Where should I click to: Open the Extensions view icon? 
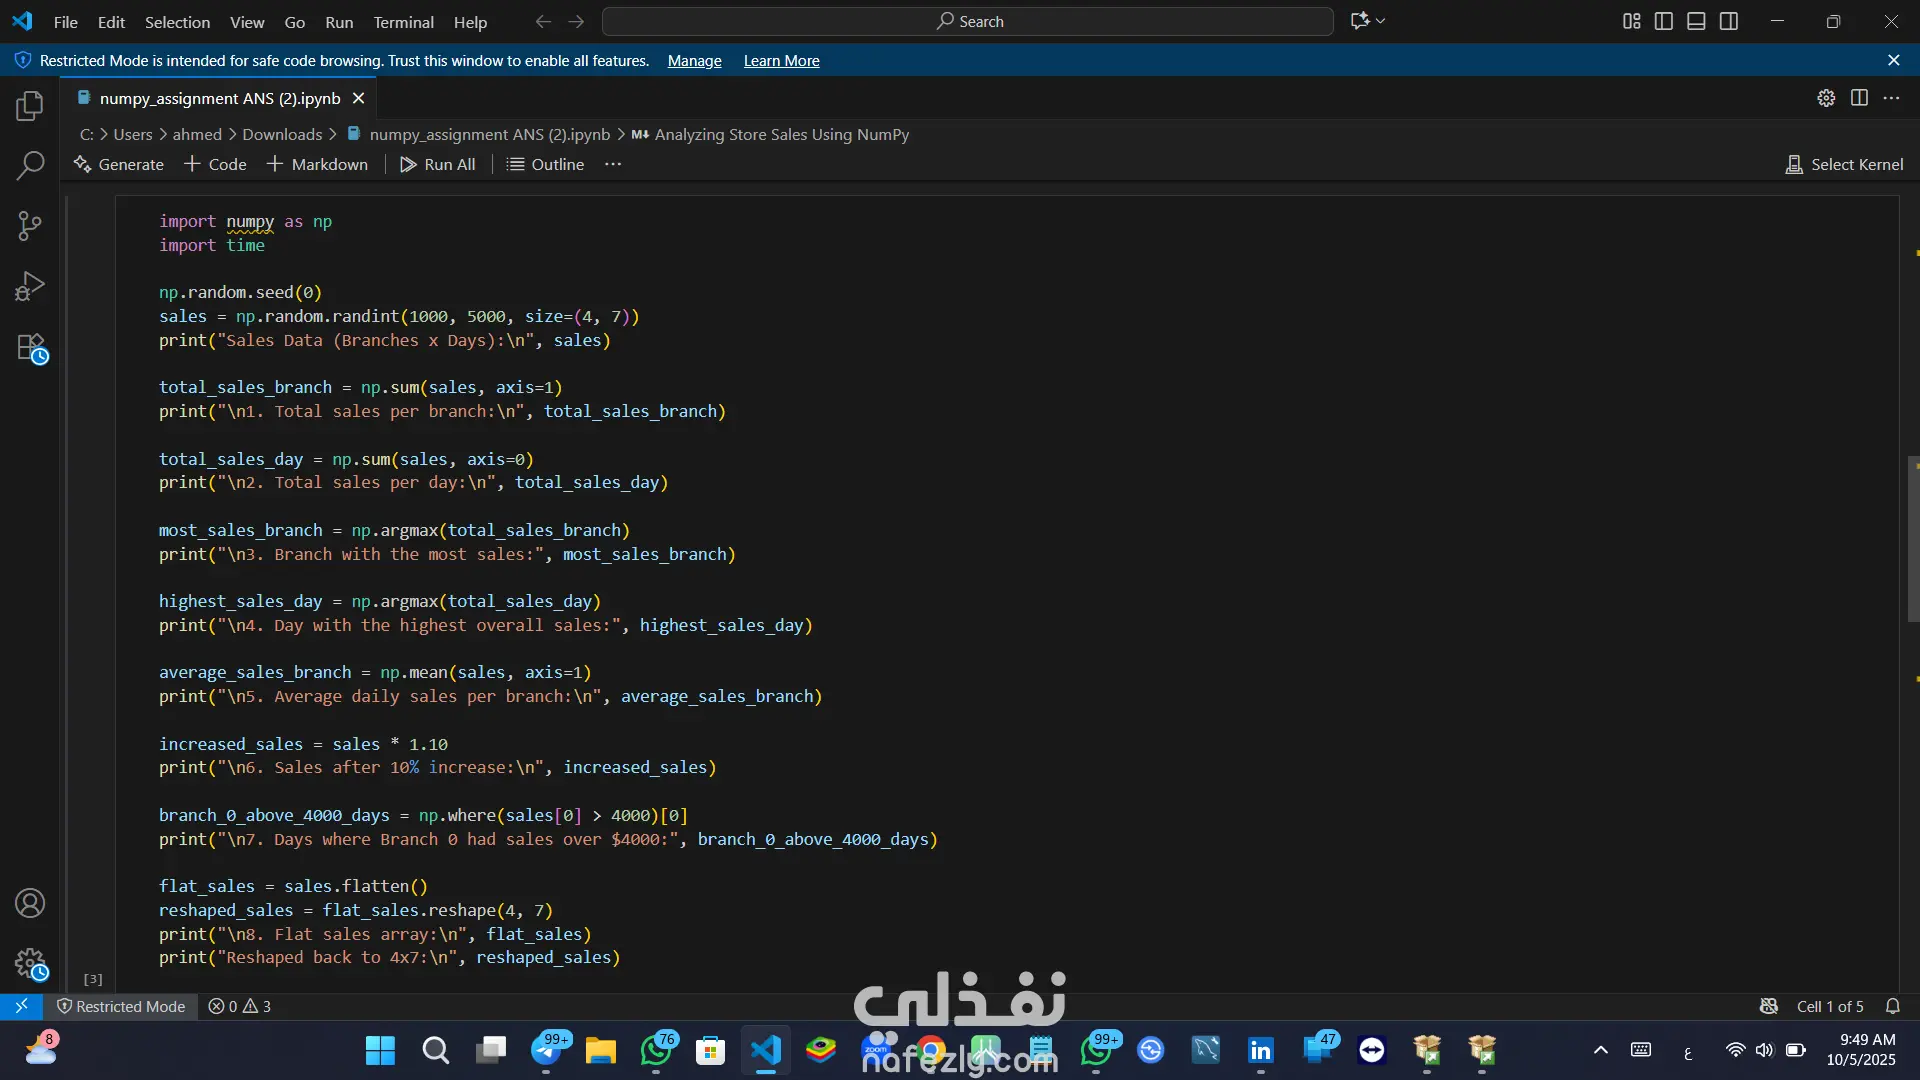[x=30, y=348]
